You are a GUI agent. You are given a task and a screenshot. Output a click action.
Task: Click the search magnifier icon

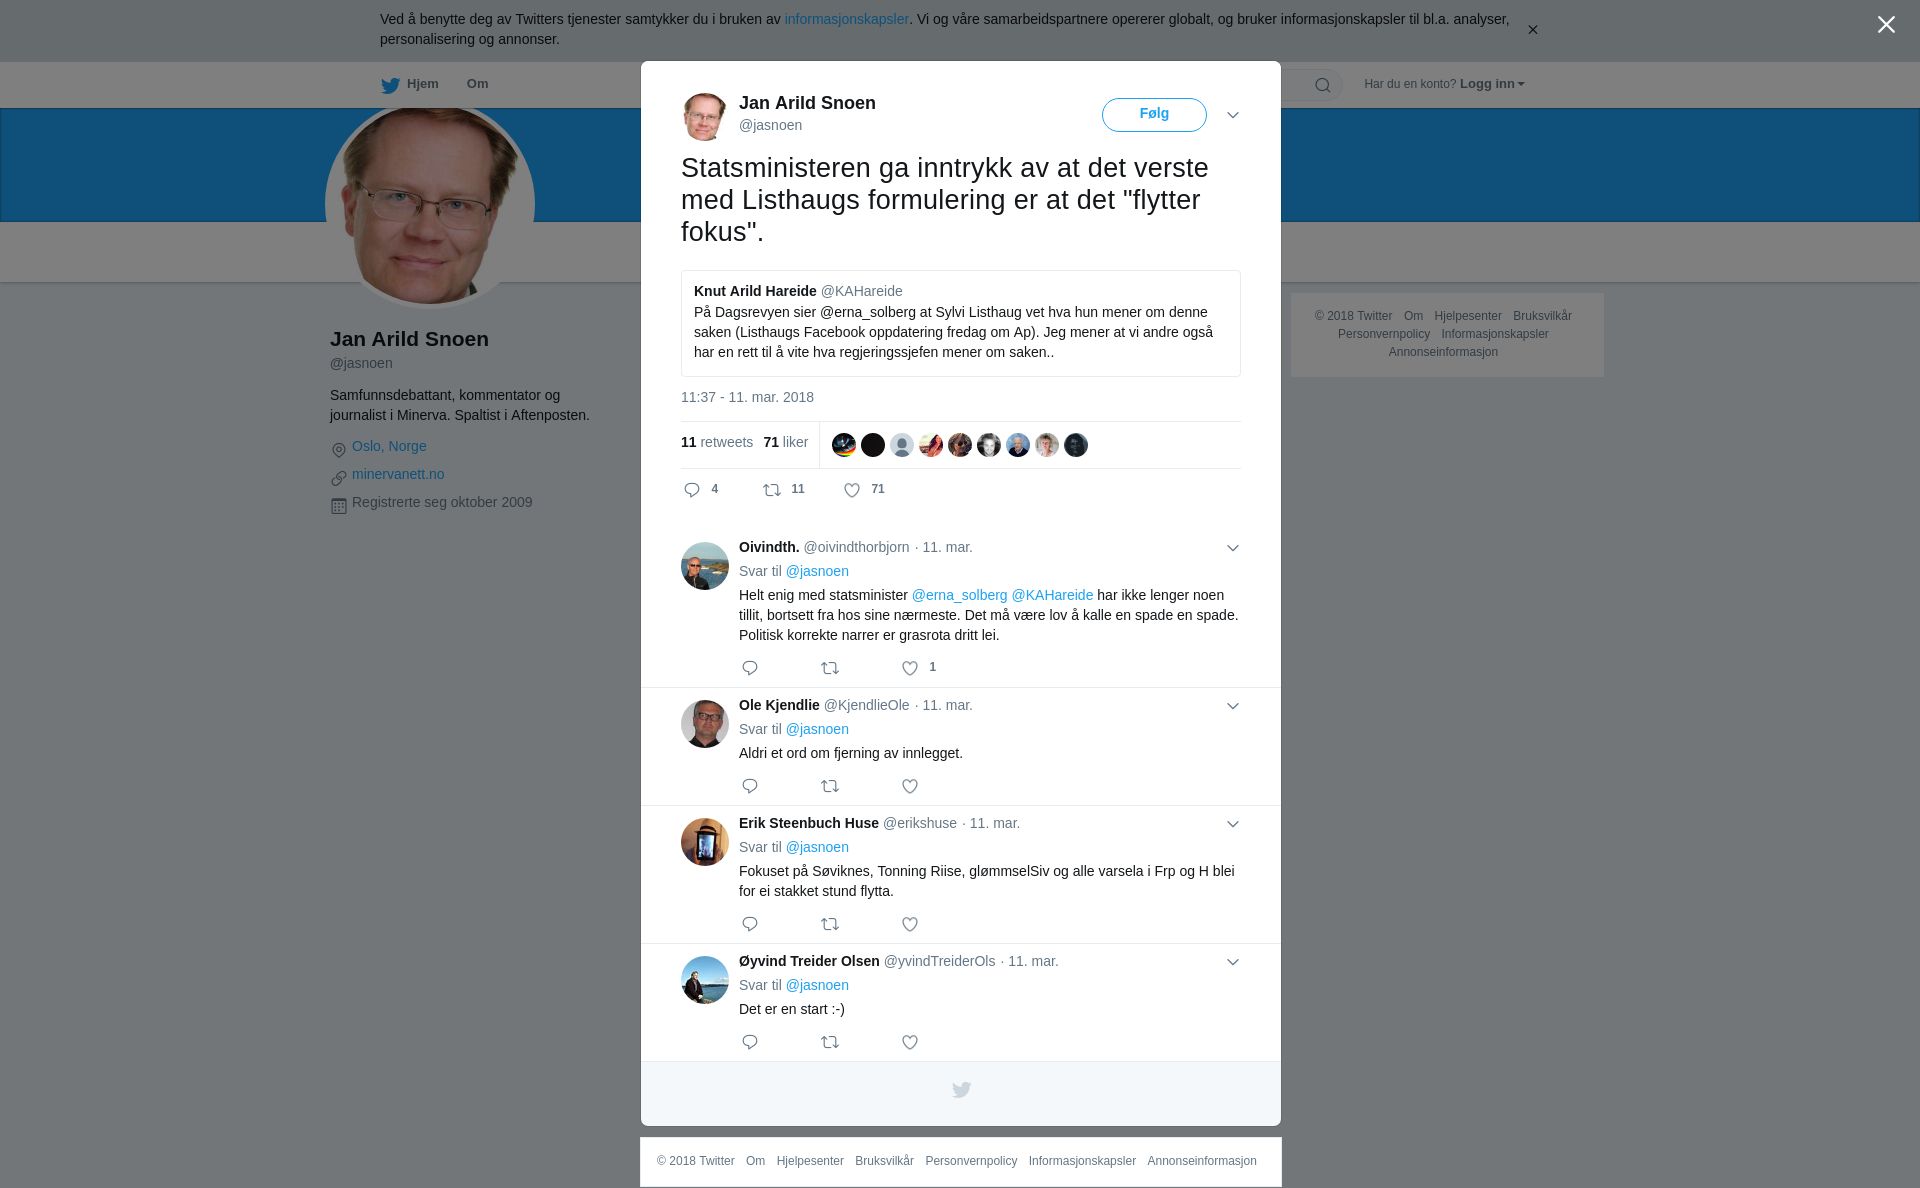pos(1323,85)
